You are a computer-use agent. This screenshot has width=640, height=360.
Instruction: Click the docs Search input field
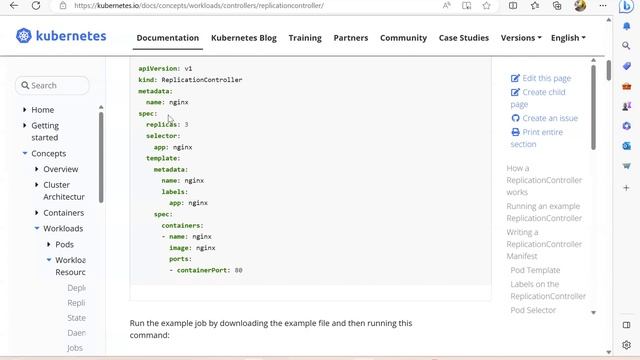[52, 85]
